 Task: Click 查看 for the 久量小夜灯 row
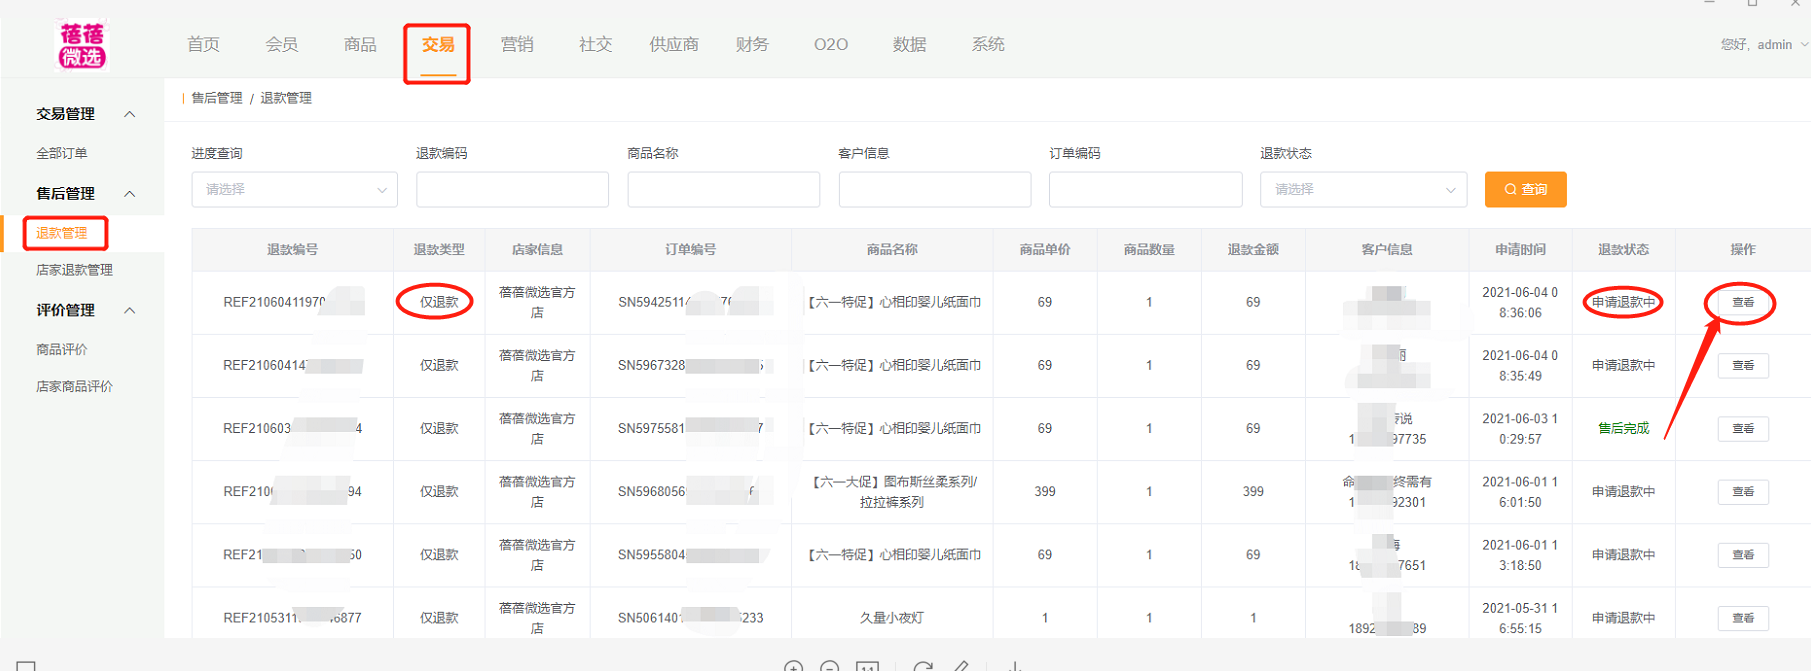(x=1743, y=619)
